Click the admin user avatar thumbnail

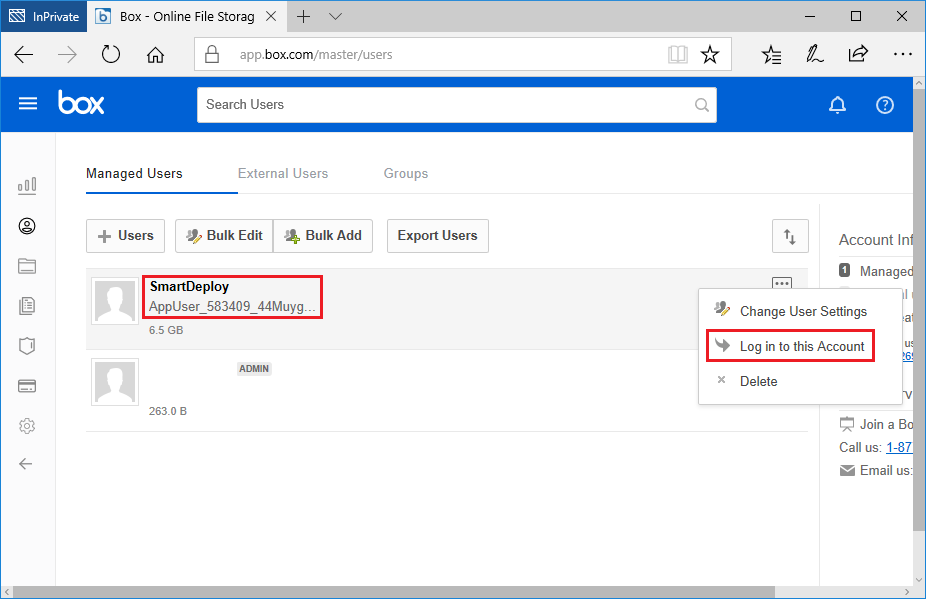pyautogui.click(x=115, y=382)
